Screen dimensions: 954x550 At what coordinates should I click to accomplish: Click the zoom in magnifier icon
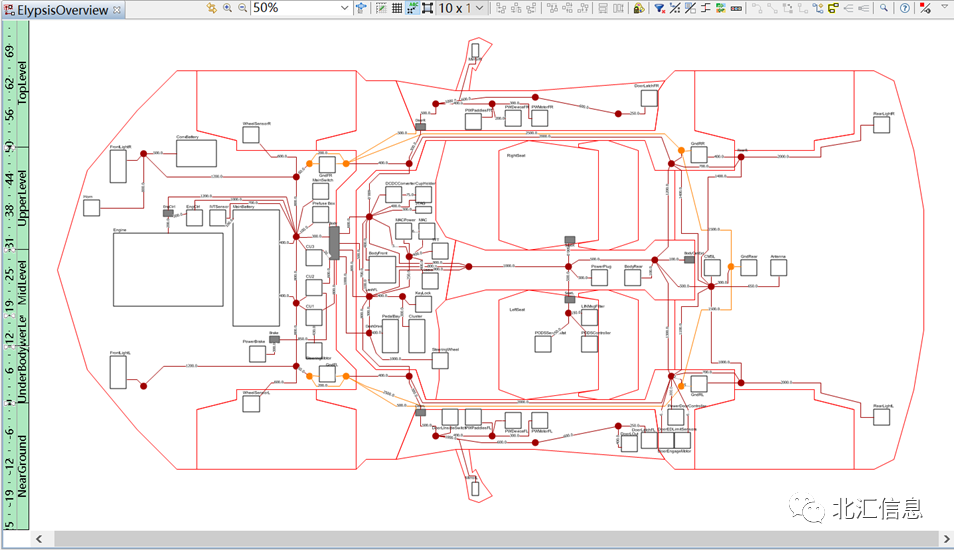coord(227,8)
